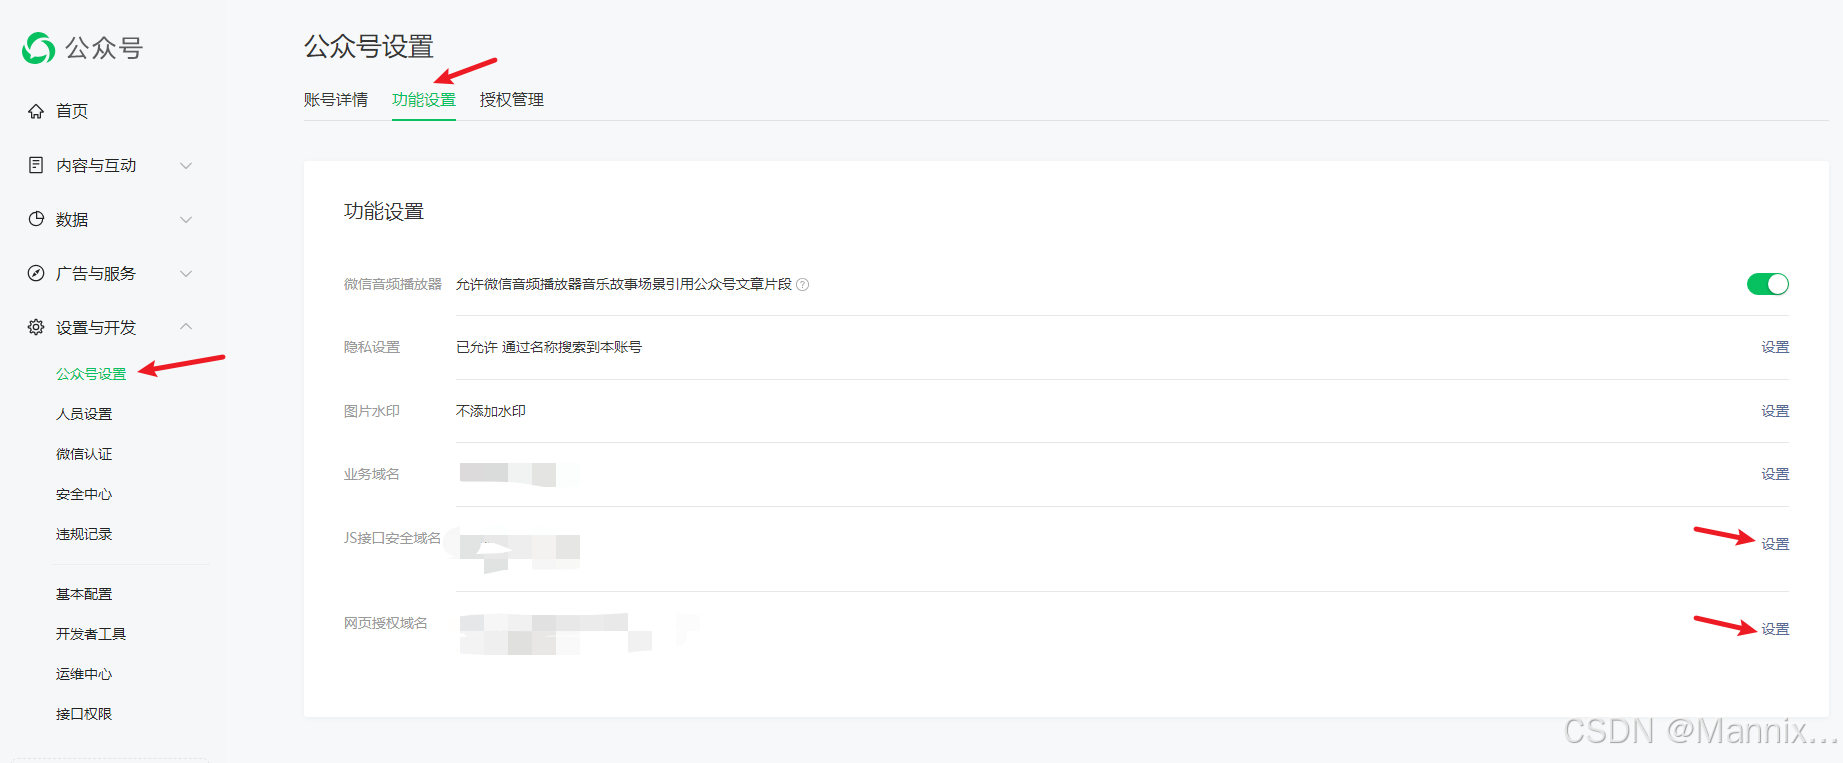Click the document icon beside 内容与互动
This screenshot has width=1843, height=763.
click(x=36, y=165)
